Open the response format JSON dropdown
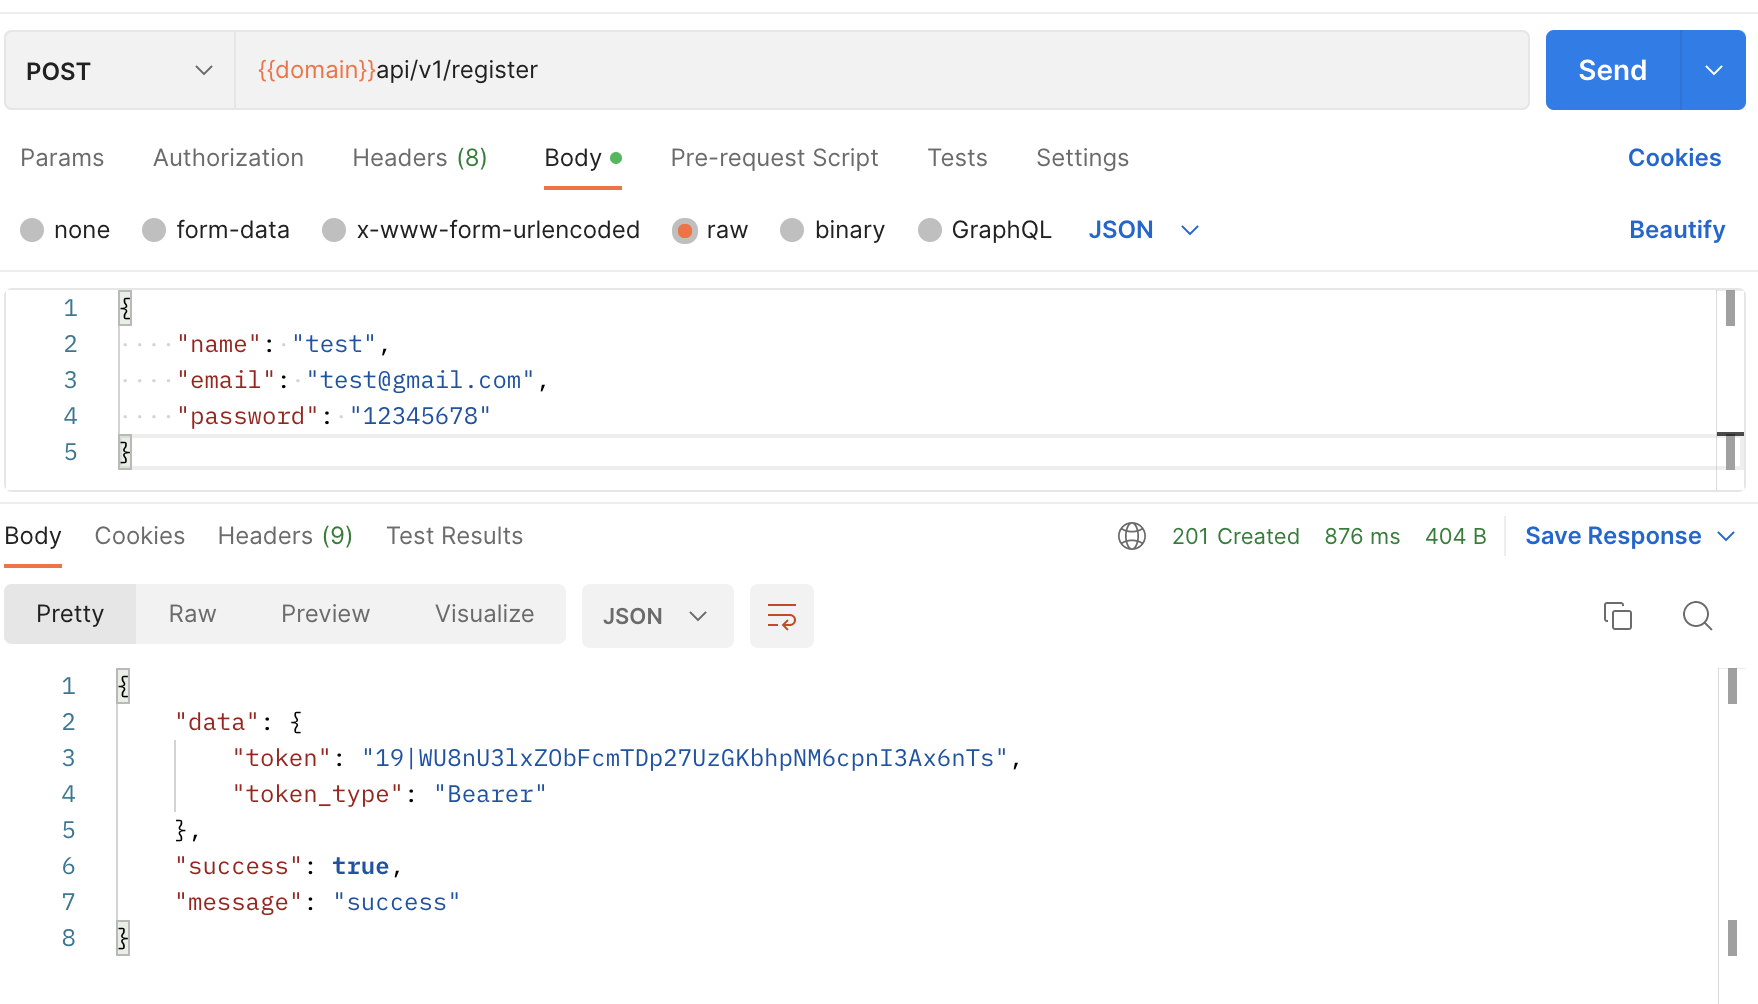Image resolution: width=1758 pixels, height=1004 pixels. [x=656, y=616]
